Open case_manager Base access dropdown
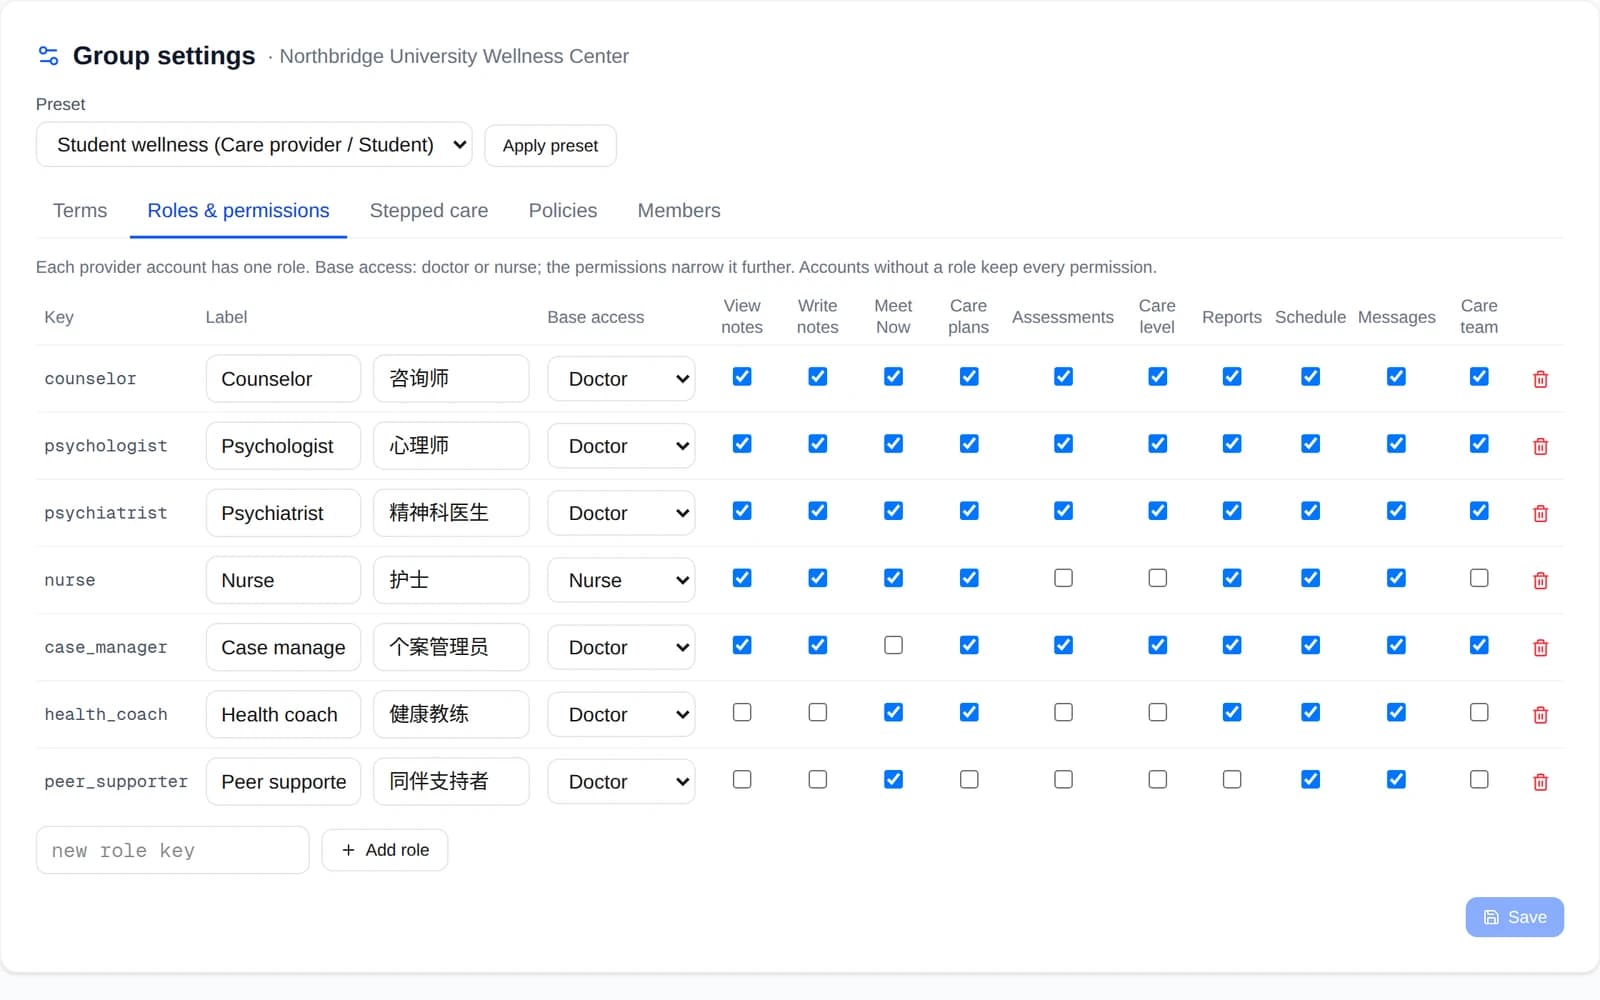Screen dimensions: 1600x1000 [x=621, y=647]
